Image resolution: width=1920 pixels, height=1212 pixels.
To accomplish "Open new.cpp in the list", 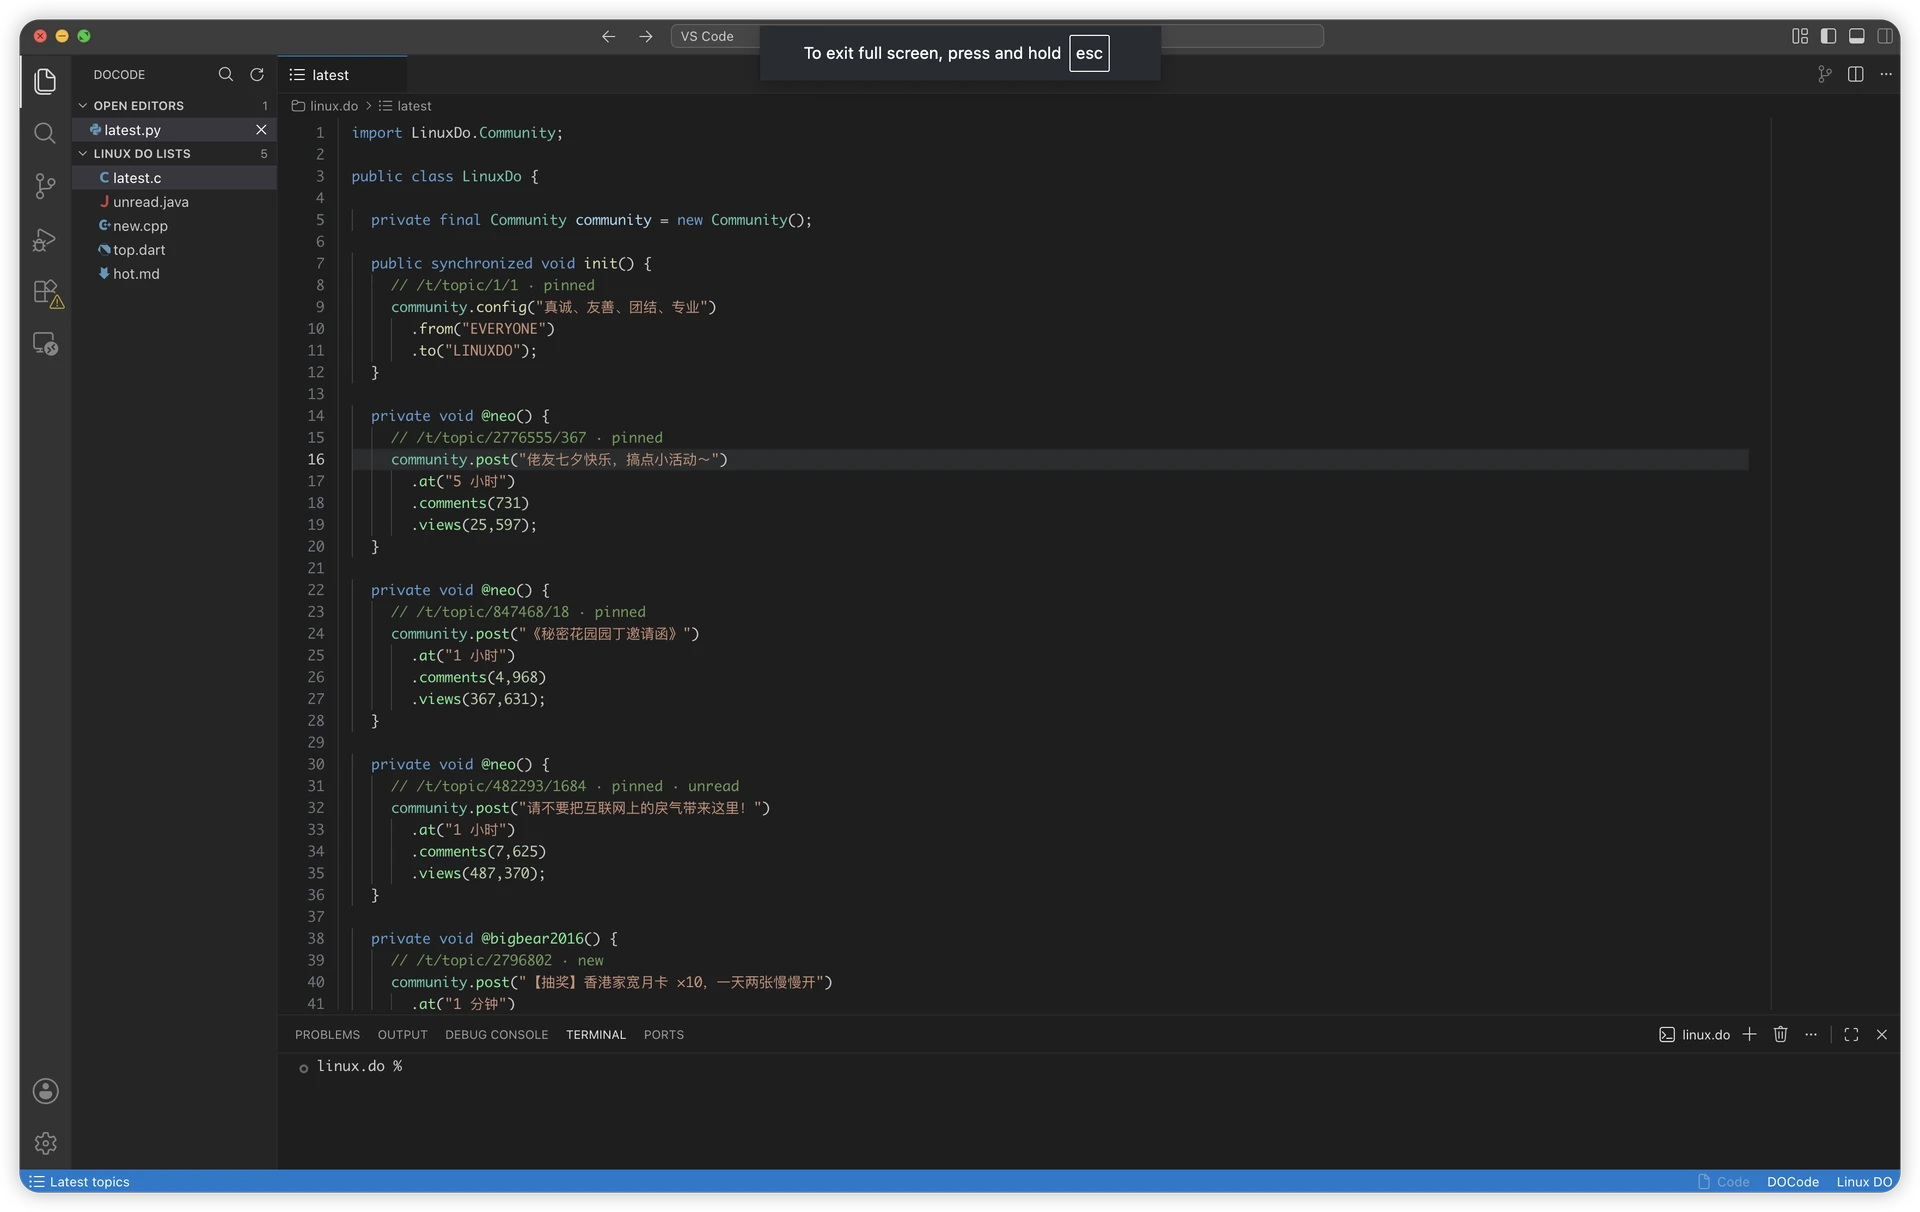I will (x=174, y=226).
